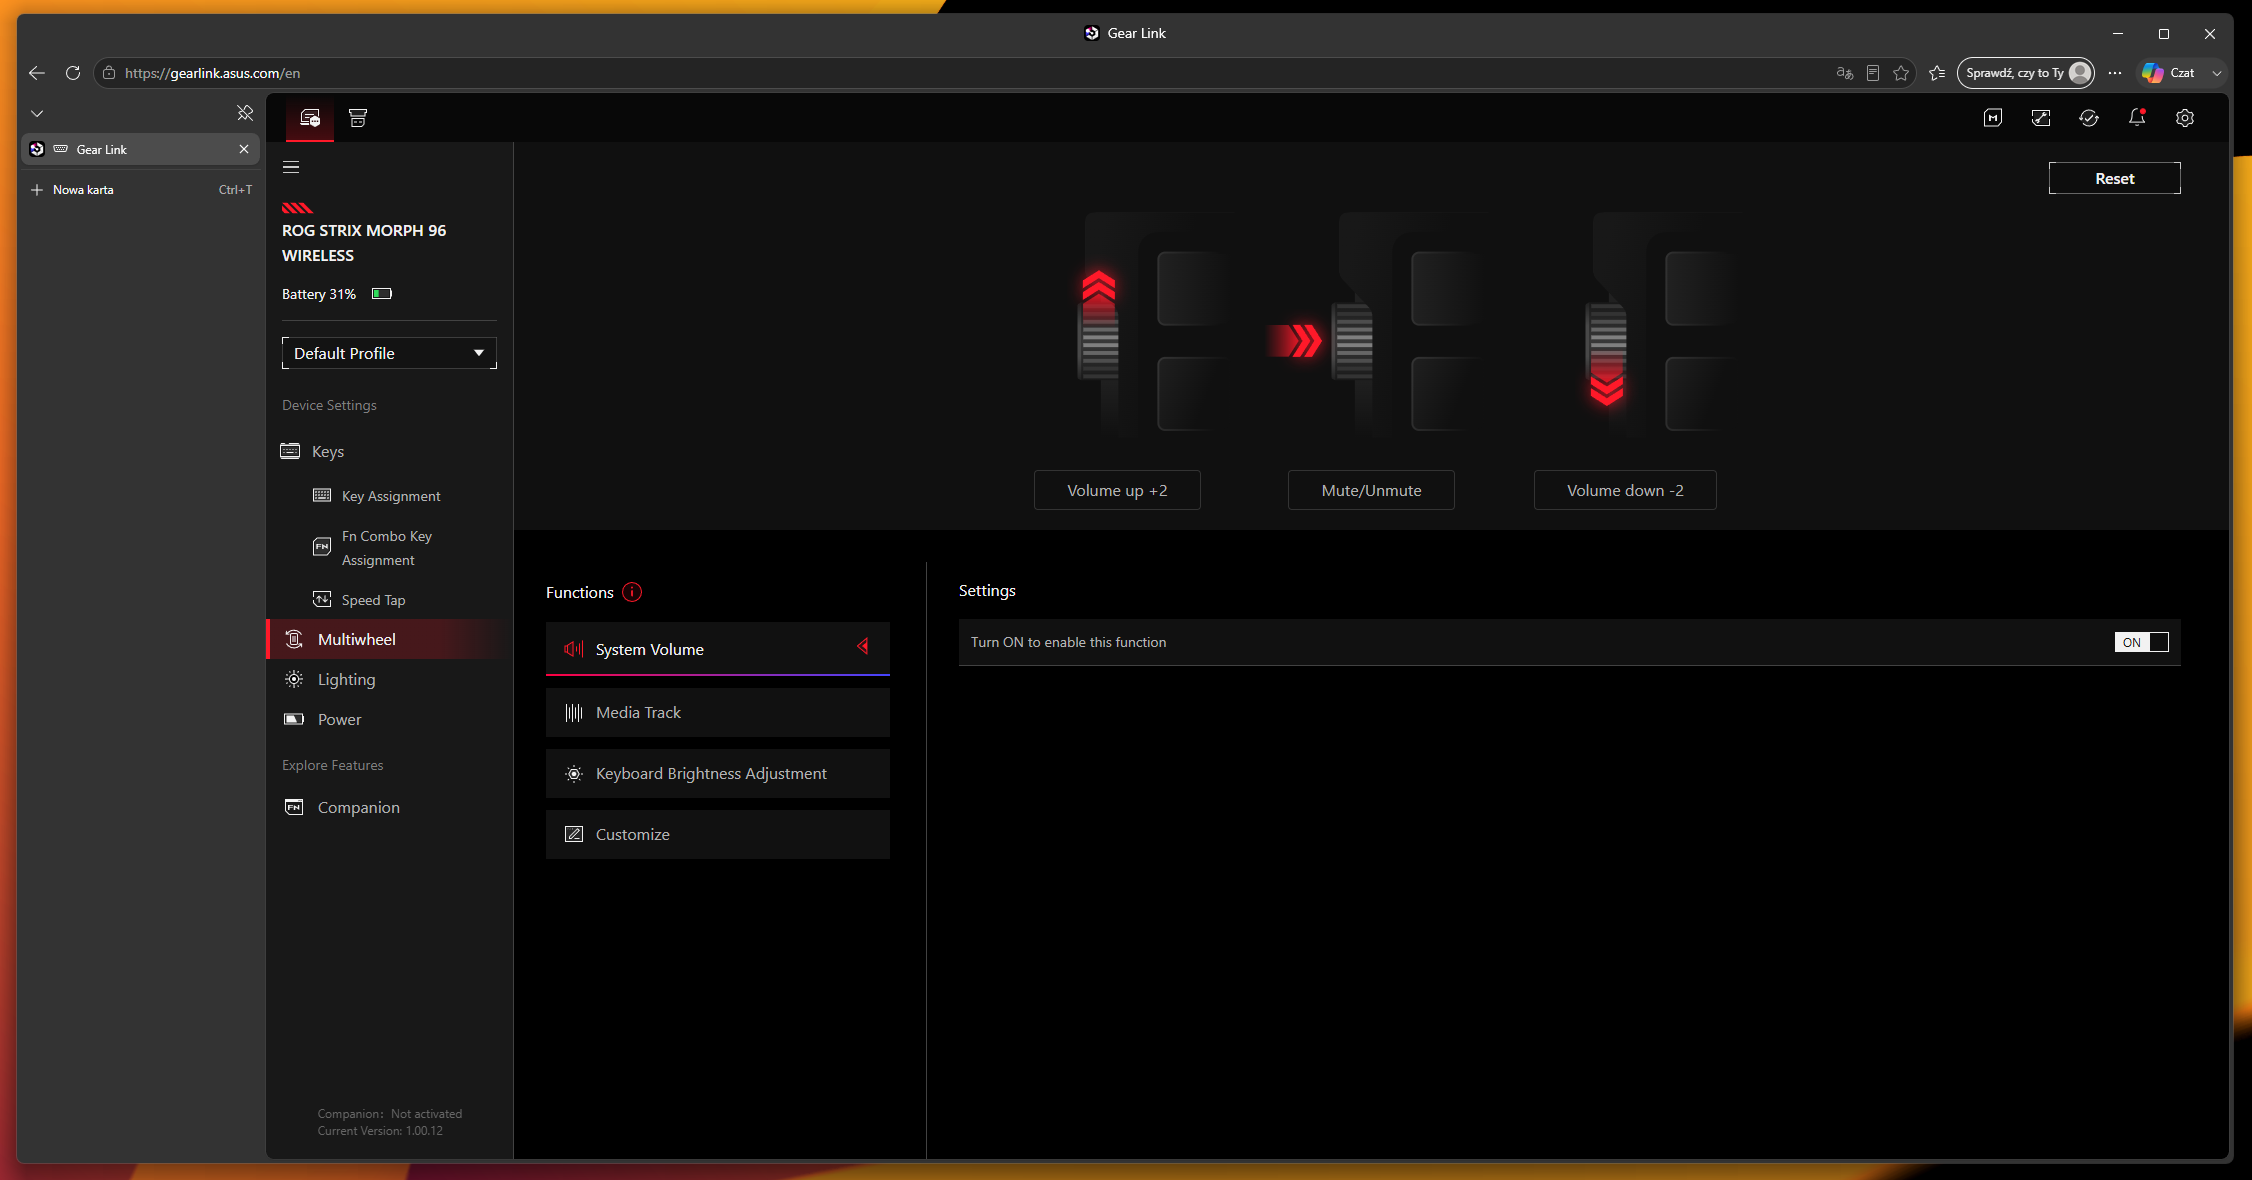
Task: Collapse the vertical tabs chevron
Action: coord(37,113)
